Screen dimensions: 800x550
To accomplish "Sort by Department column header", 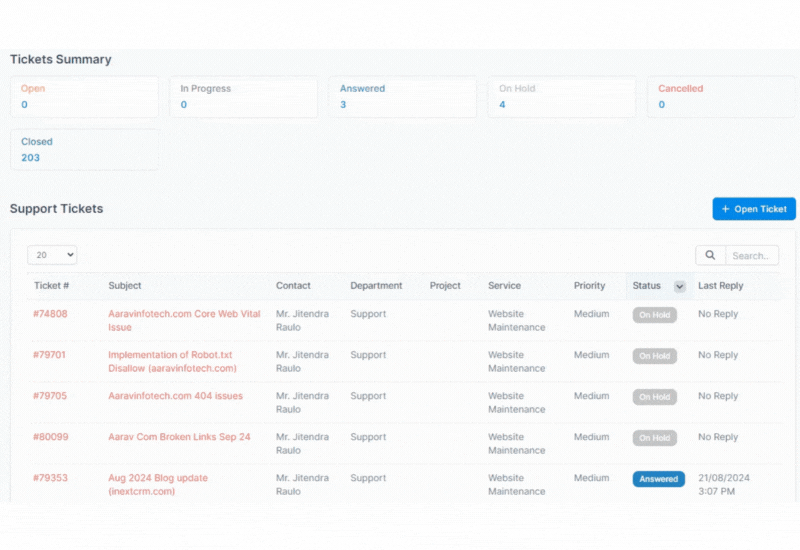I will (x=376, y=286).
